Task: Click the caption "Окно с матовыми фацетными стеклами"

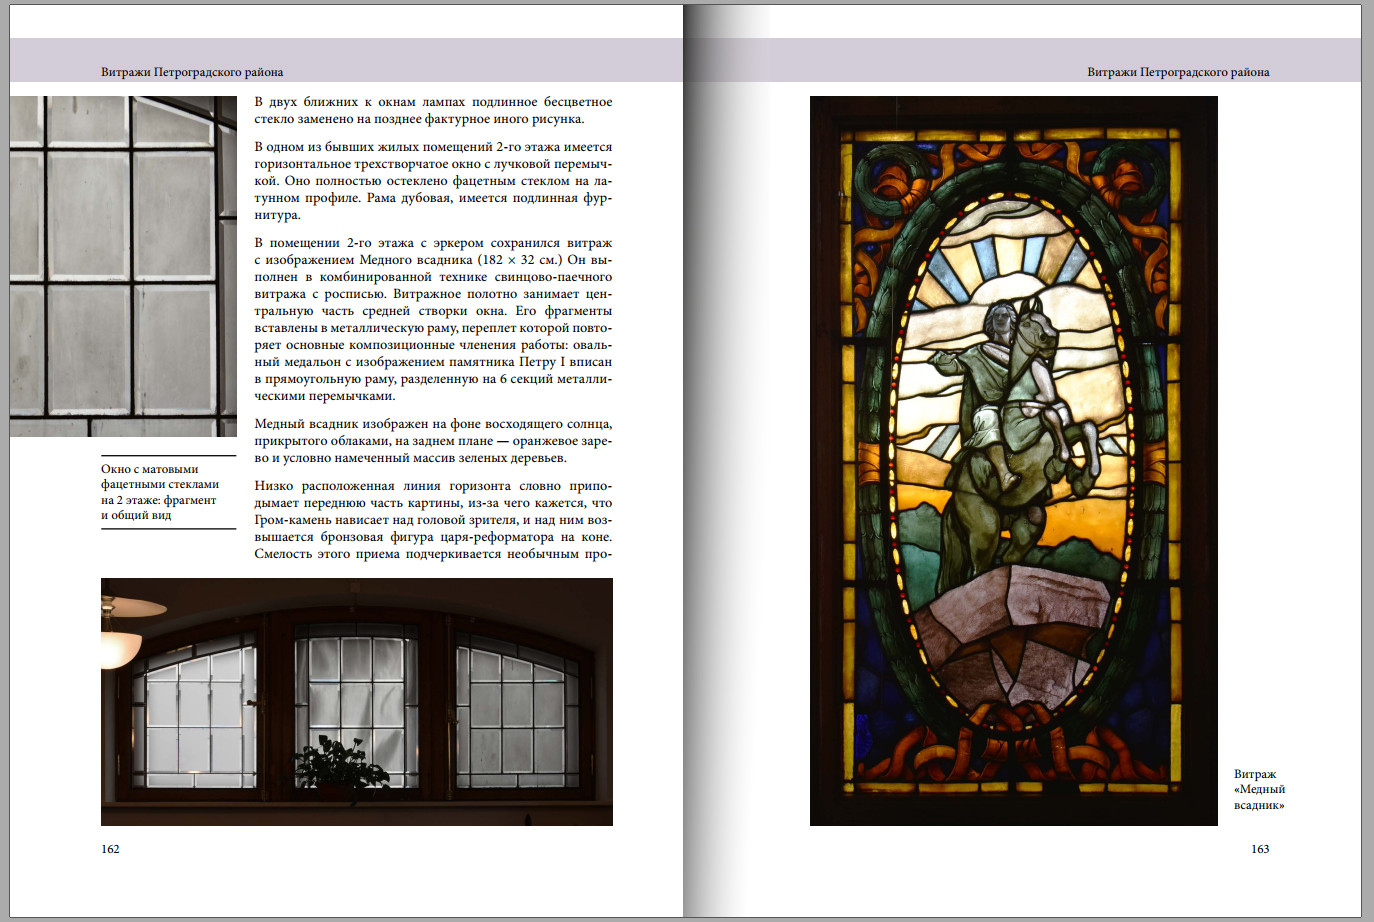Action: (160, 492)
